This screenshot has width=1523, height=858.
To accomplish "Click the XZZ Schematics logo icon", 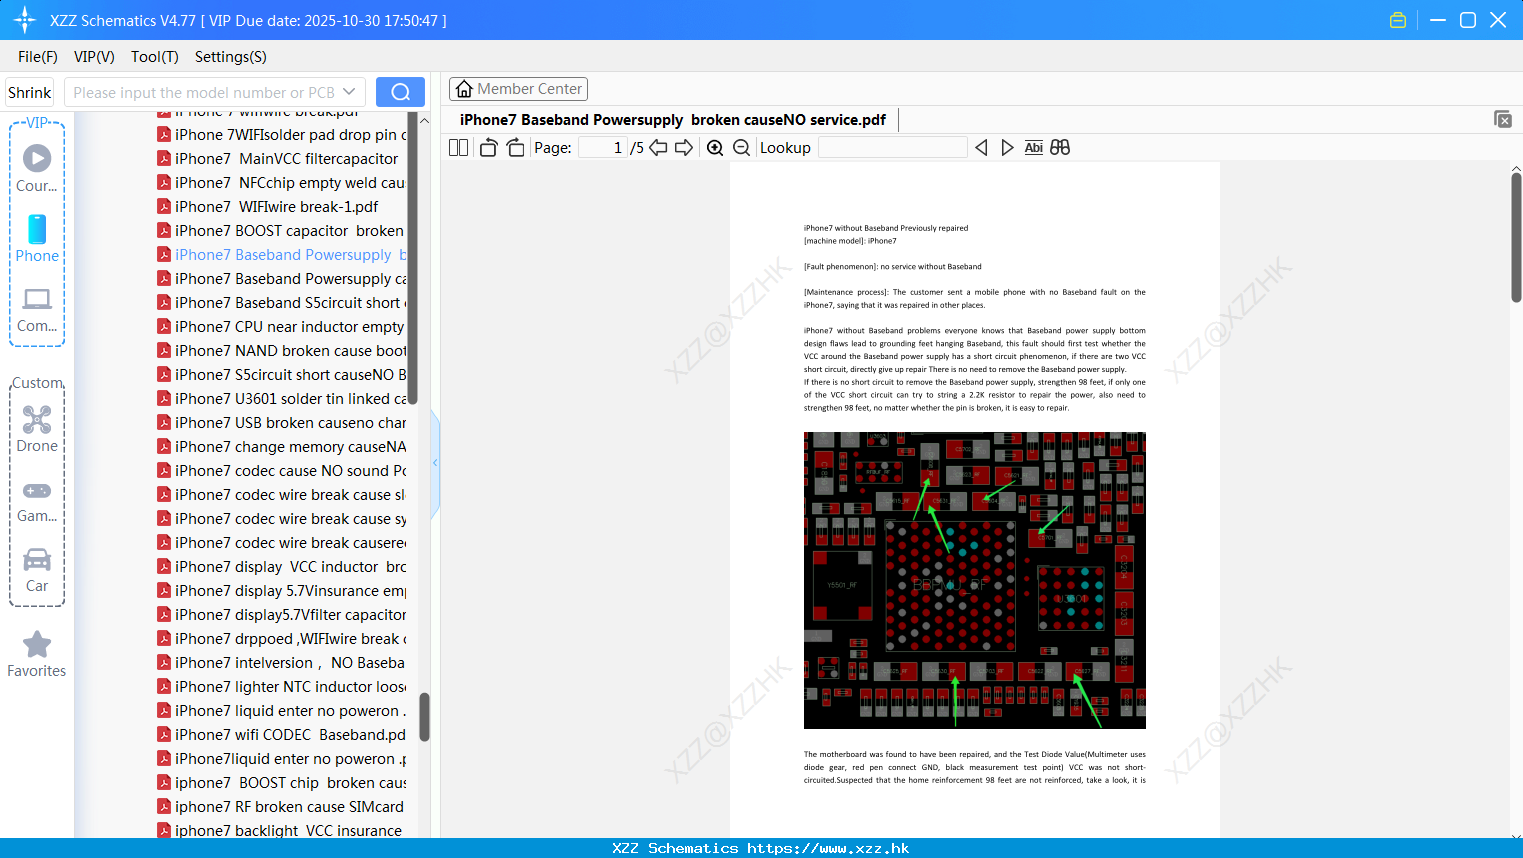I will tap(25, 20).
